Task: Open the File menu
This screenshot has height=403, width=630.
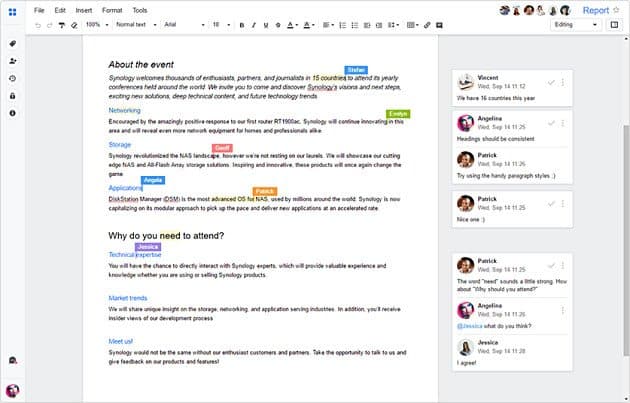Action: click(39, 10)
